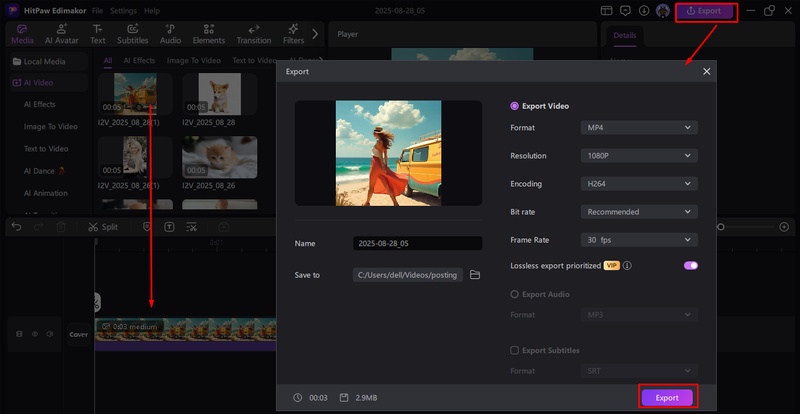The width and height of the screenshot is (800, 414).
Task: Expand more toolbar tabs with right chevron
Action: tap(315, 34)
